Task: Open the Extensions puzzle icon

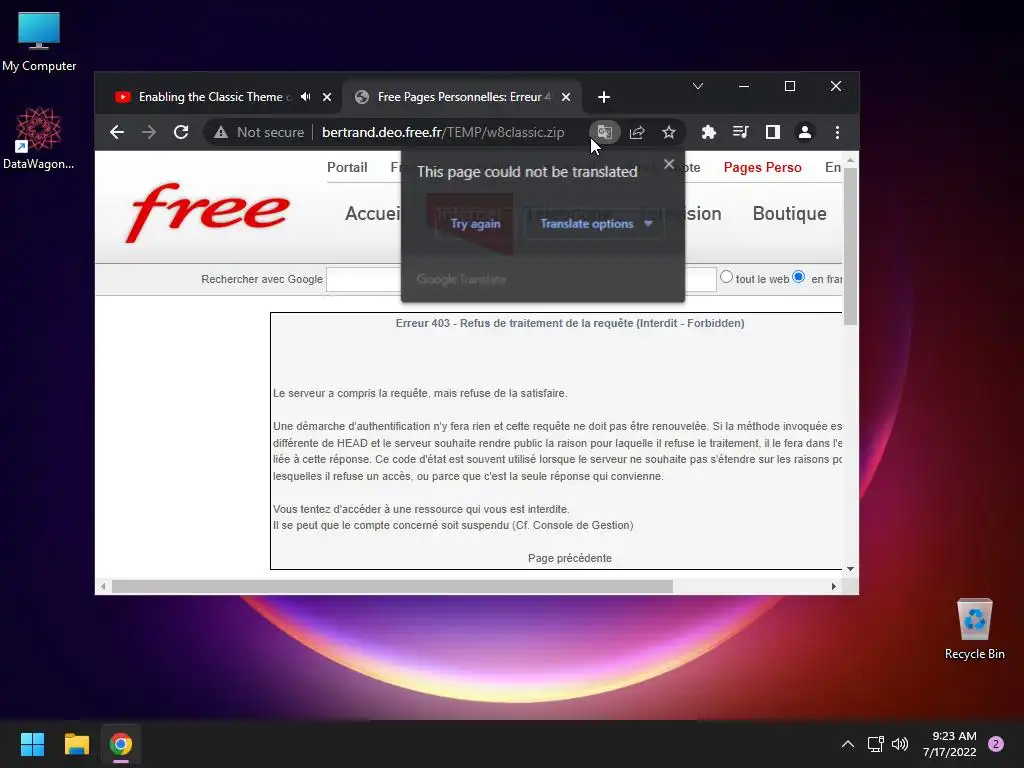Action: (709, 133)
